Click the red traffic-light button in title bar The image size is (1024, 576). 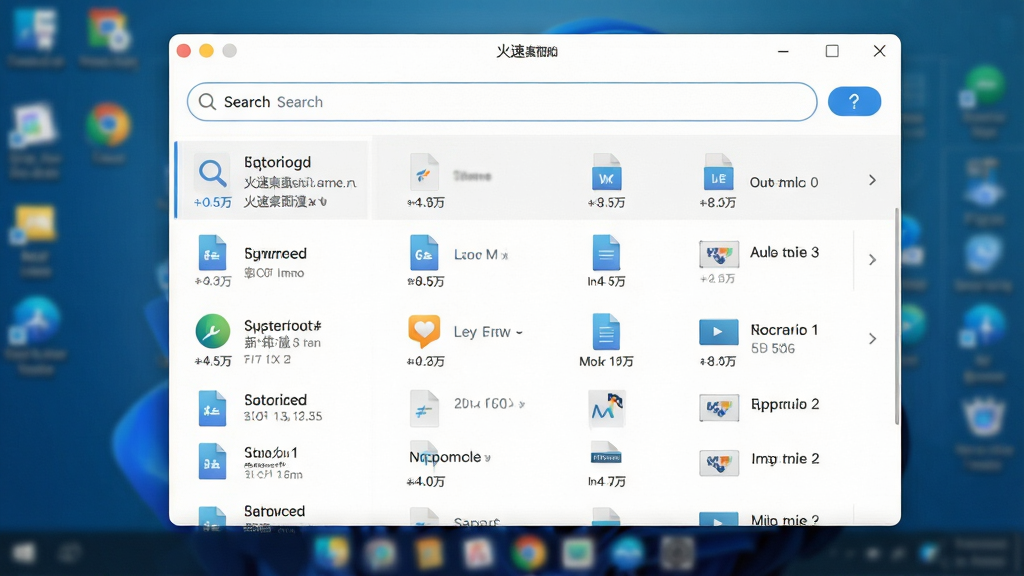(184, 51)
